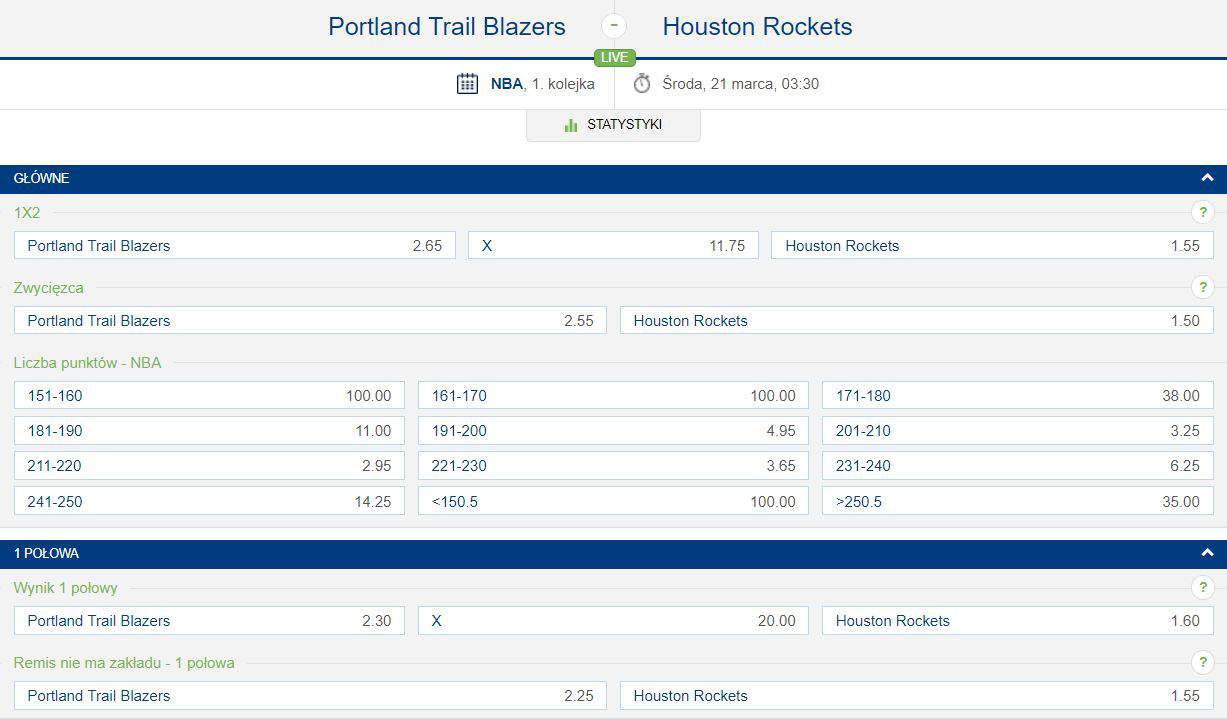Select Portland Trail Blazers at 2.65 in 1X2
This screenshot has height=719, width=1227.
click(235, 245)
